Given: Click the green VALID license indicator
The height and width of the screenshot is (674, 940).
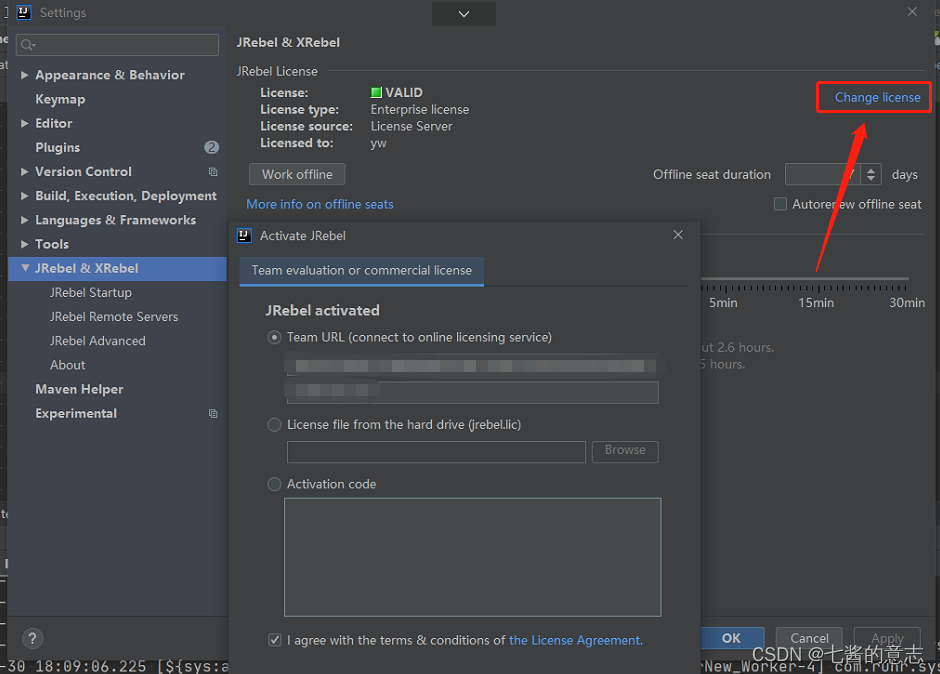Looking at the screenshot, I should point(376,92).
